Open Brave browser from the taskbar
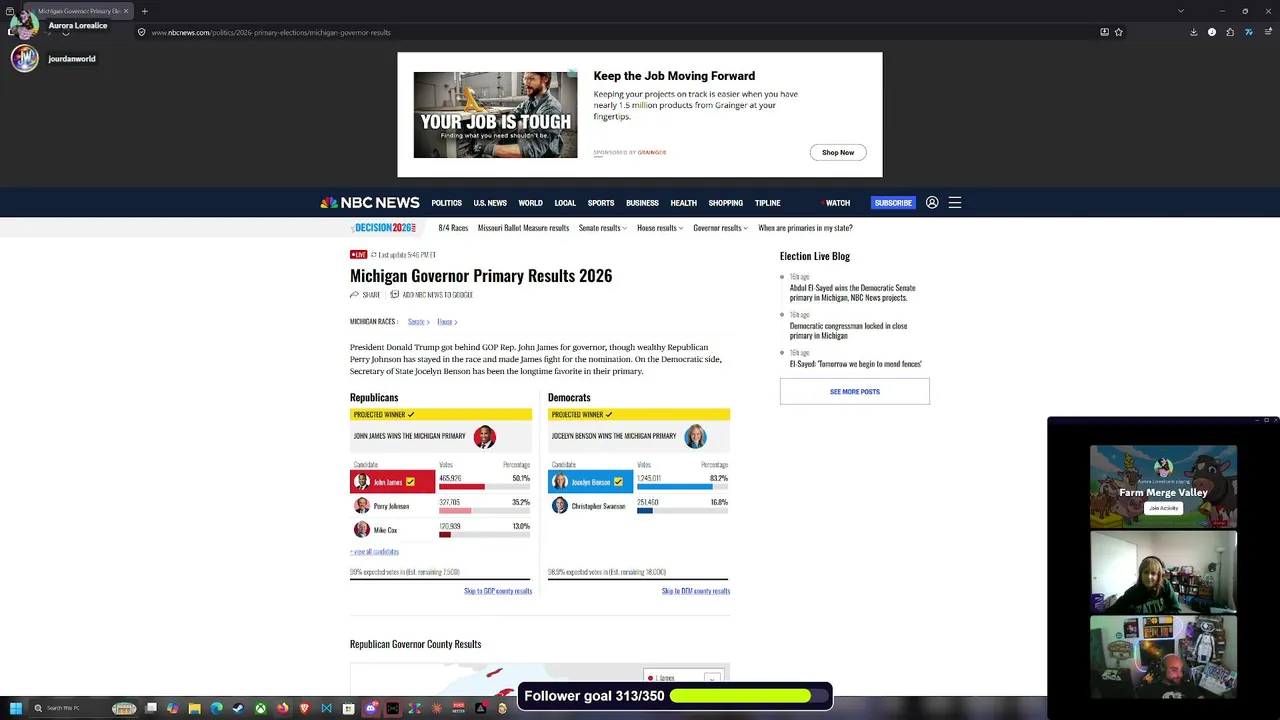The width and height of the screenshot is (1280, 720). click(x=304, y=708)
